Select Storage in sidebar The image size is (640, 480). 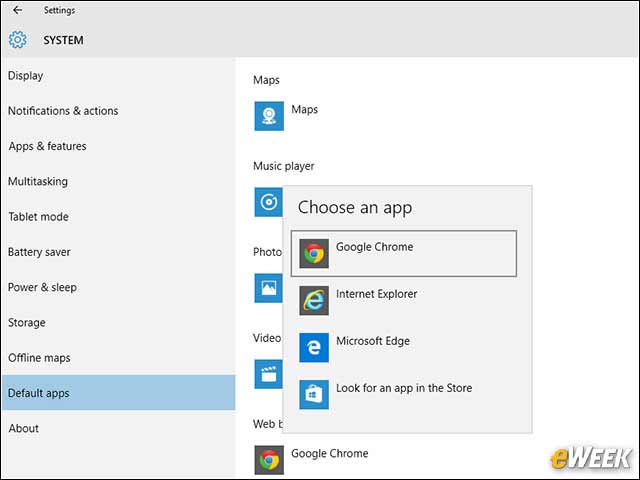(x=118, y=322)
